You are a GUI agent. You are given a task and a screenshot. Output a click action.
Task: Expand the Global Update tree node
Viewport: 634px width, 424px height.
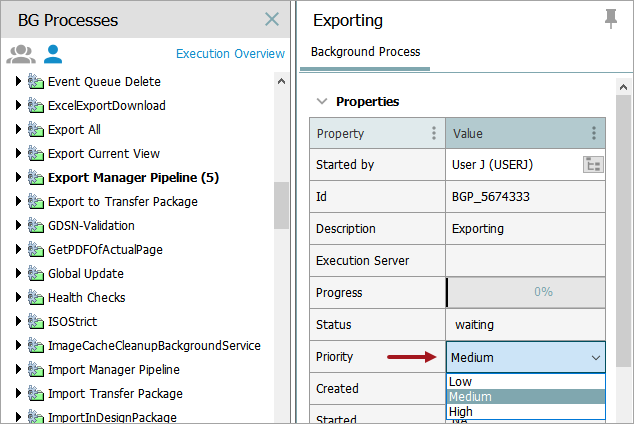[18, 274]
